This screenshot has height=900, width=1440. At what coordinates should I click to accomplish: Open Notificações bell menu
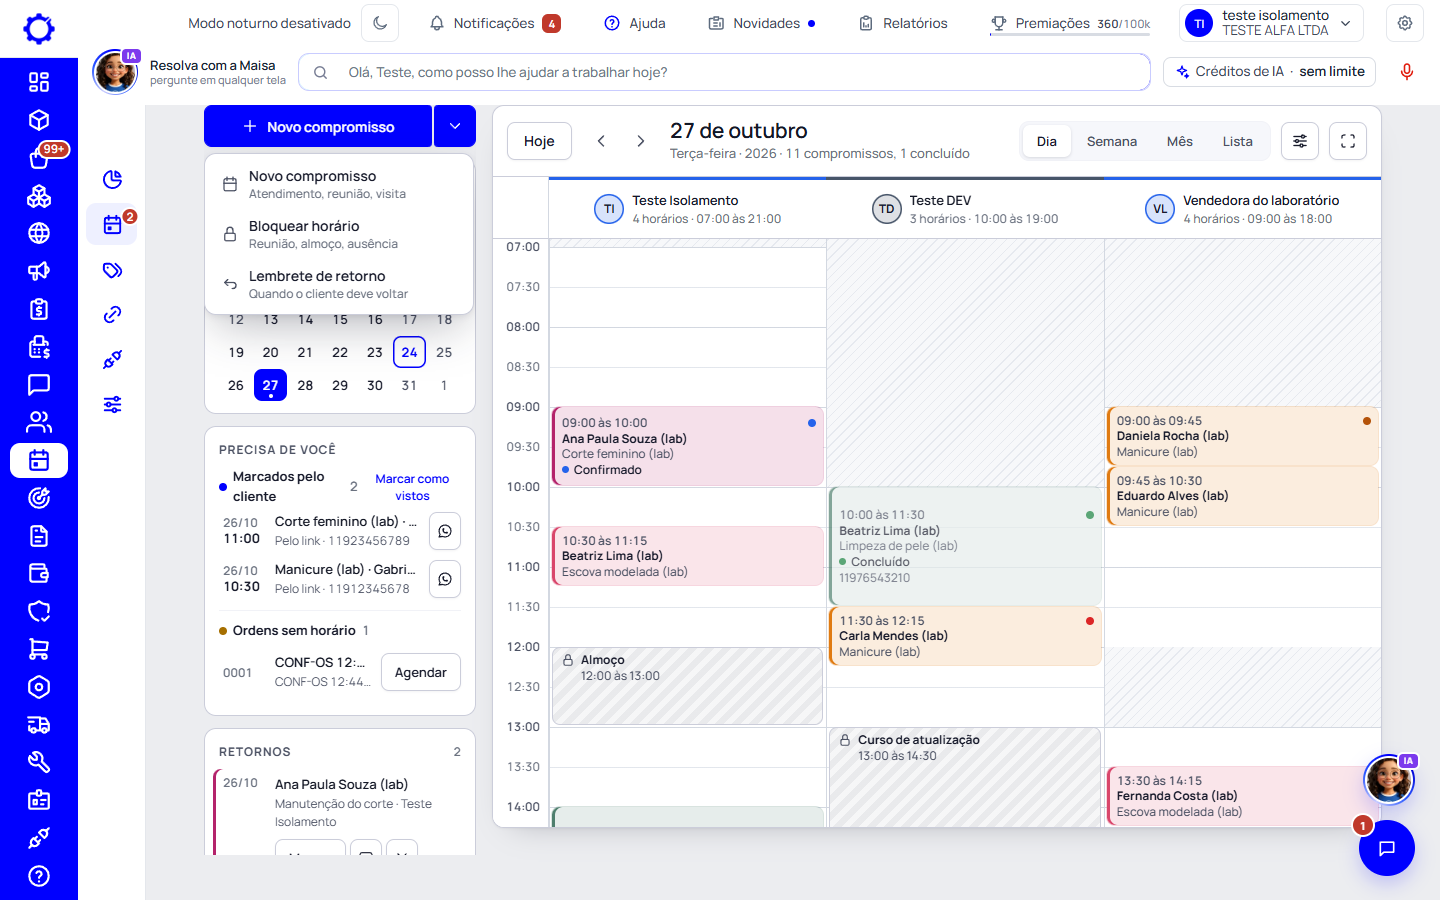[x=494, y=23]
